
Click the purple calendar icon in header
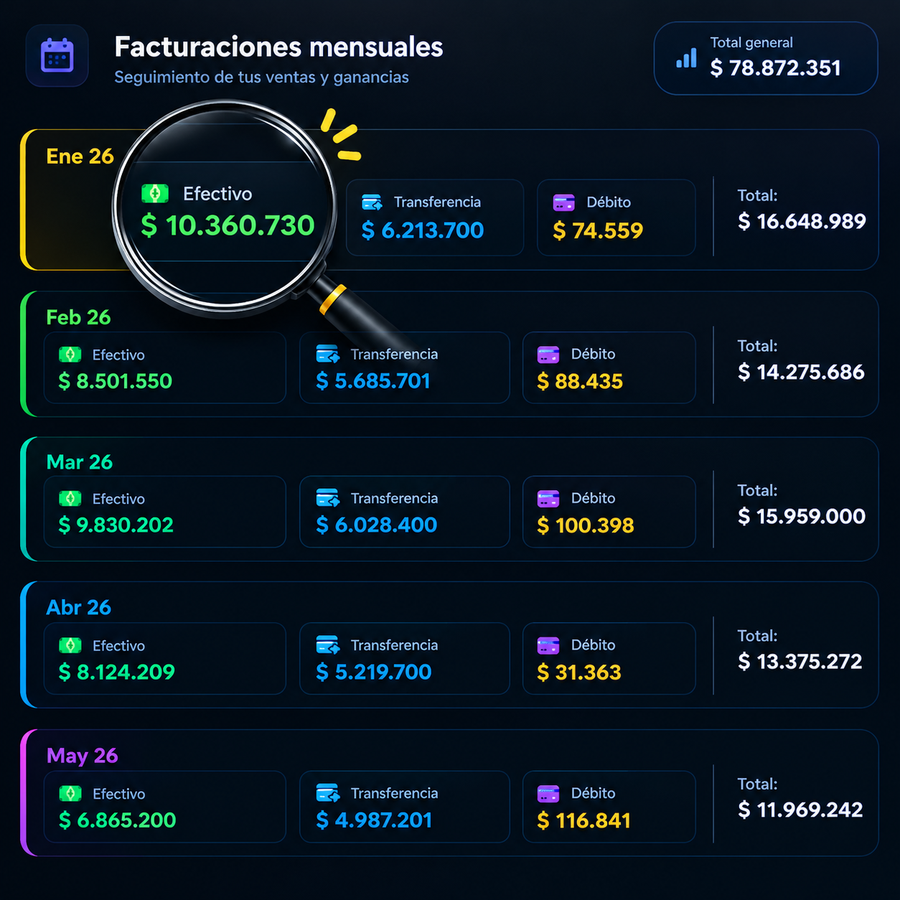point(57,55)
